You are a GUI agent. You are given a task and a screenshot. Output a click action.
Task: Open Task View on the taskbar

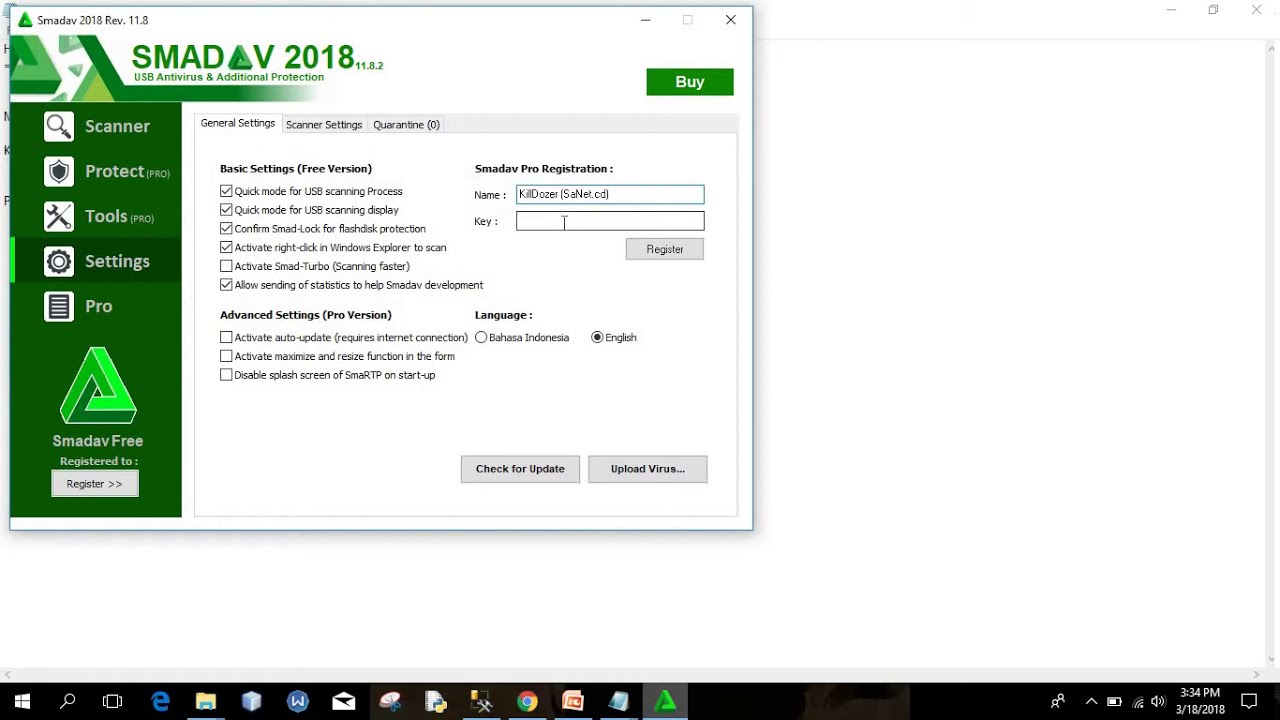112,702
